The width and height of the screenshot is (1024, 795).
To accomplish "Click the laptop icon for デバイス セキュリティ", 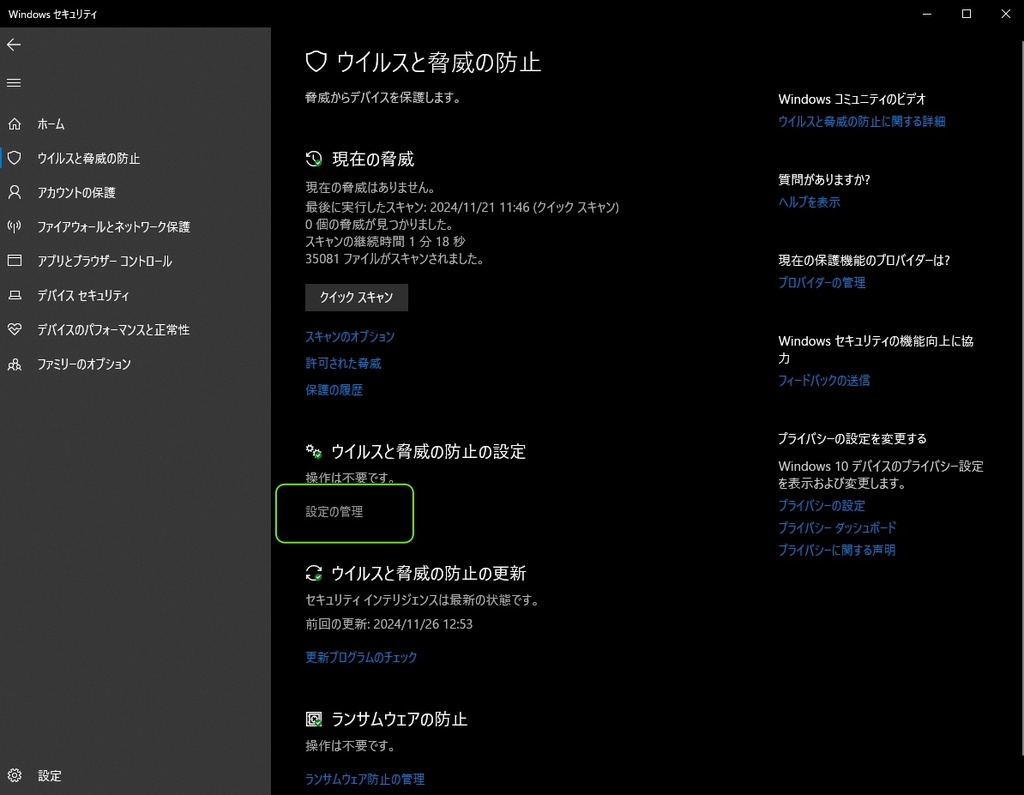I will coord(14,295).
